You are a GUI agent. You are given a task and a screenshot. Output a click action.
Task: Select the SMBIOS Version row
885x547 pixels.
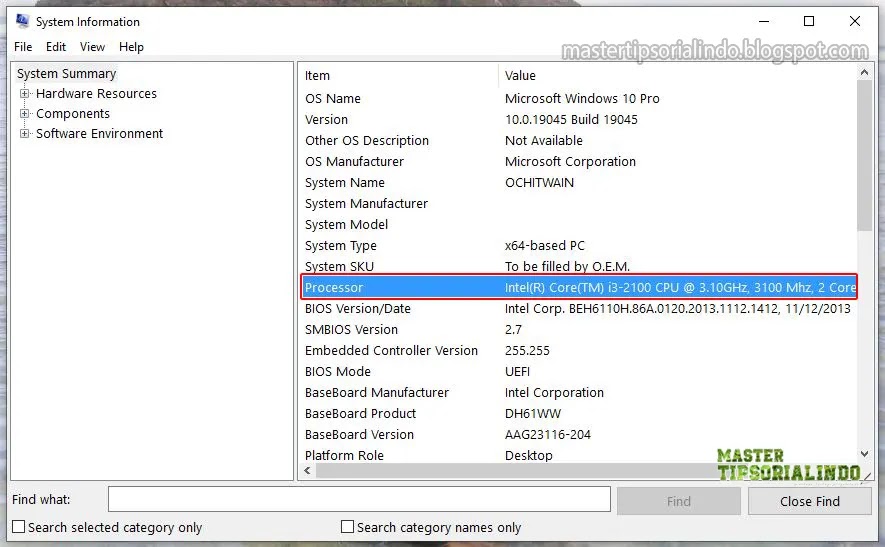(578, 330)
